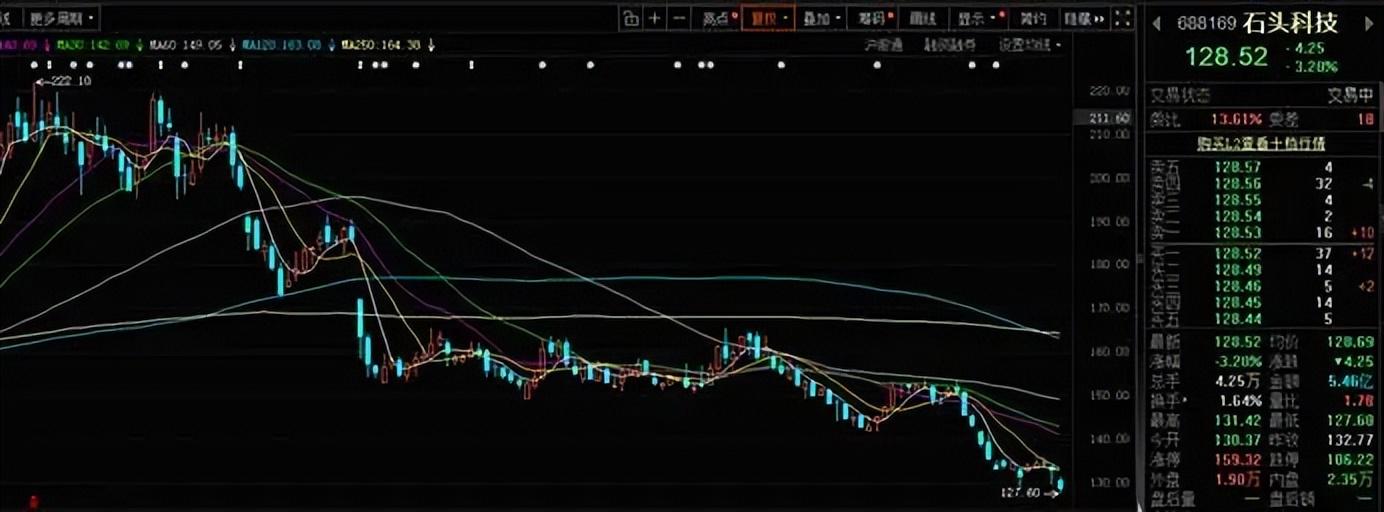Go to previous stock with left arrow
The image size is (1384, 512).
(x=1157, y=23)
